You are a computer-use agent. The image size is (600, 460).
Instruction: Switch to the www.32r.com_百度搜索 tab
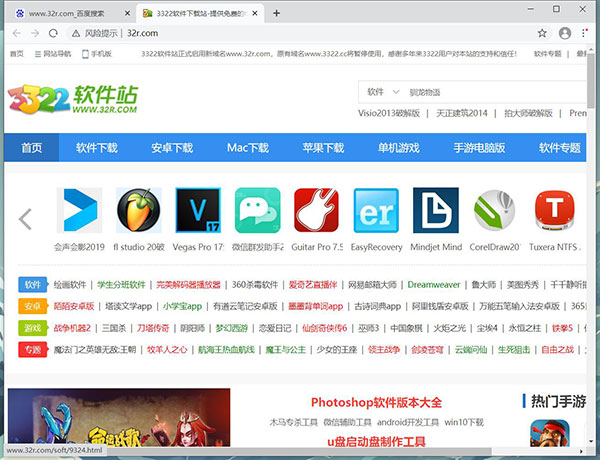point(69,13)
